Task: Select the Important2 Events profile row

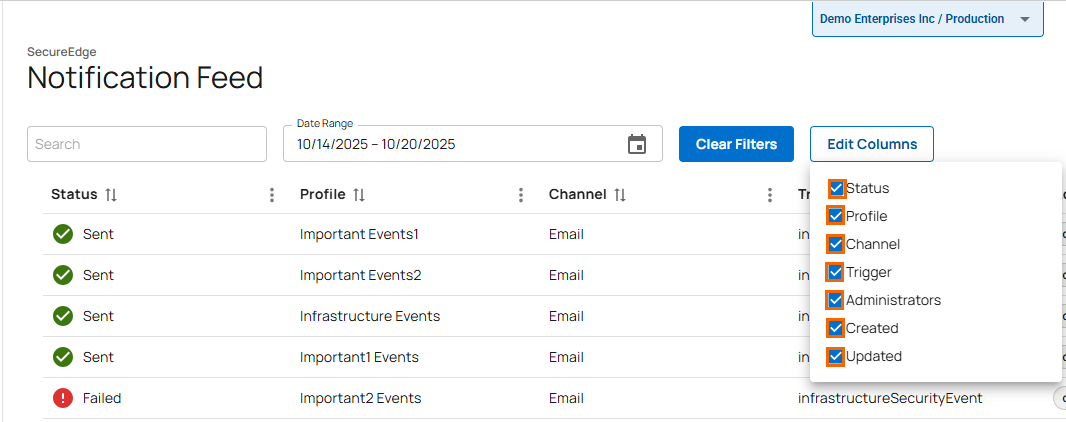Action: tap(360, 398)
